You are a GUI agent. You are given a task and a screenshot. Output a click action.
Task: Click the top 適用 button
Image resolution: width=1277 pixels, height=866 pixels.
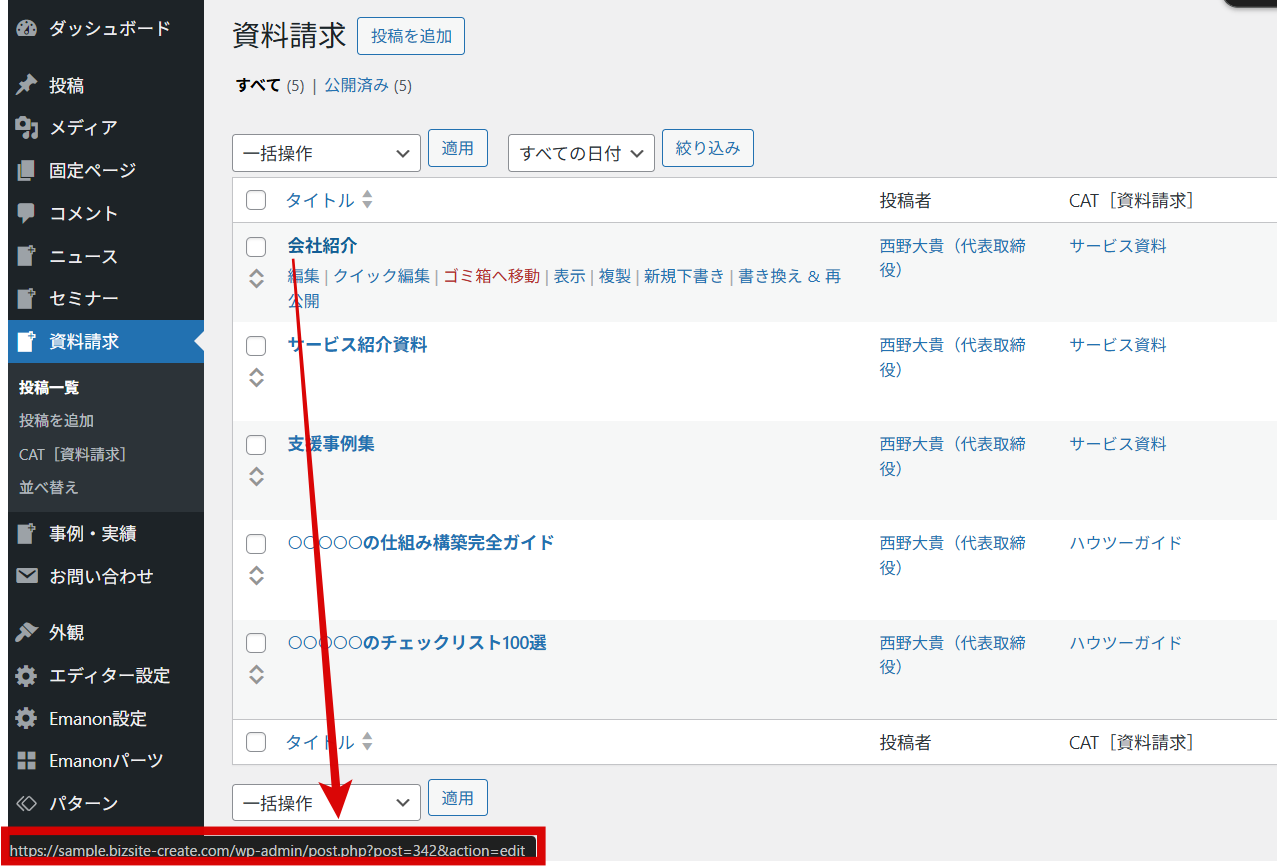(x=458, y=148)
